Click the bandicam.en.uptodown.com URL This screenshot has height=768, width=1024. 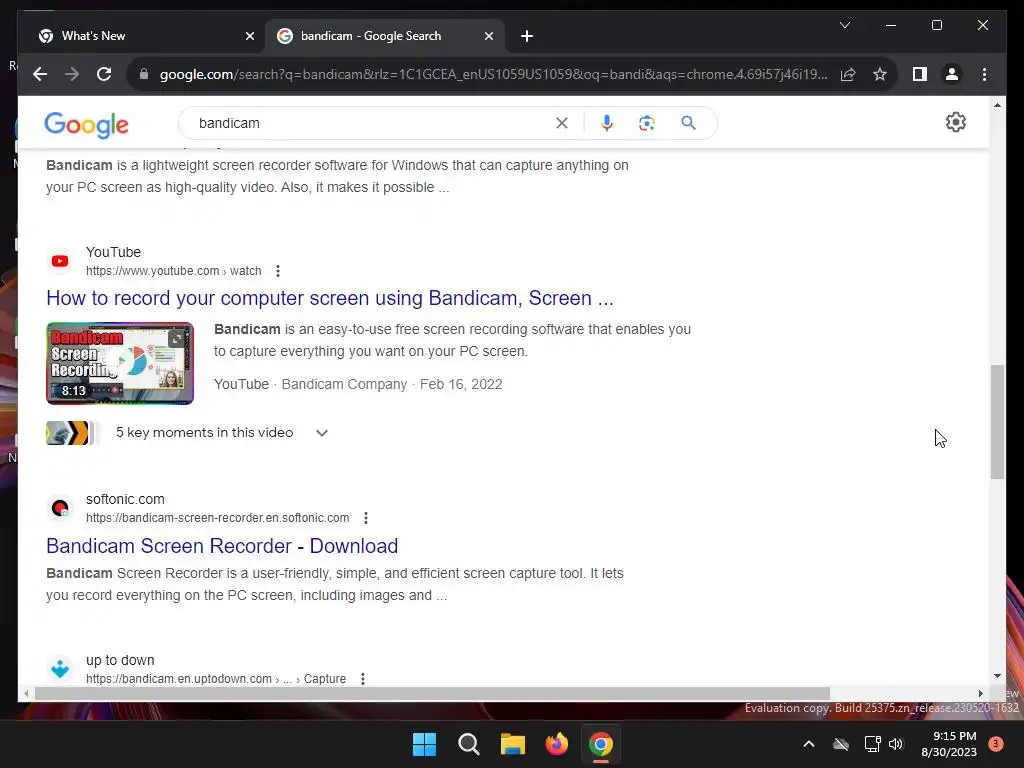216,679
